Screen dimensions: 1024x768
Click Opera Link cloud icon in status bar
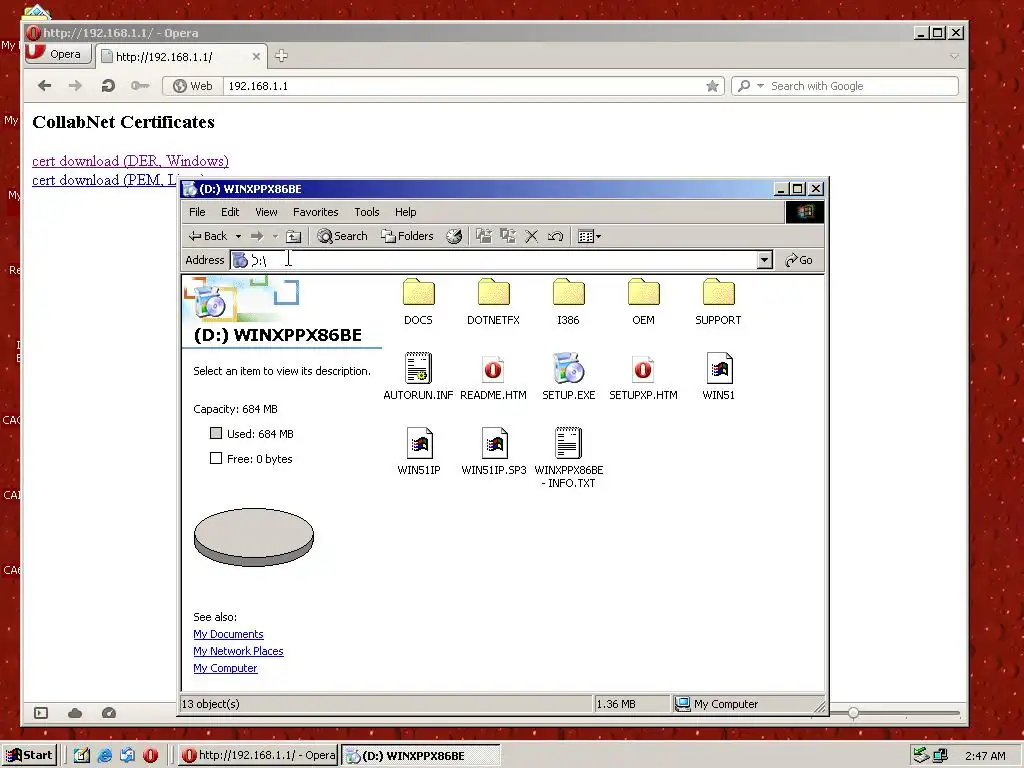coord(75,713)
